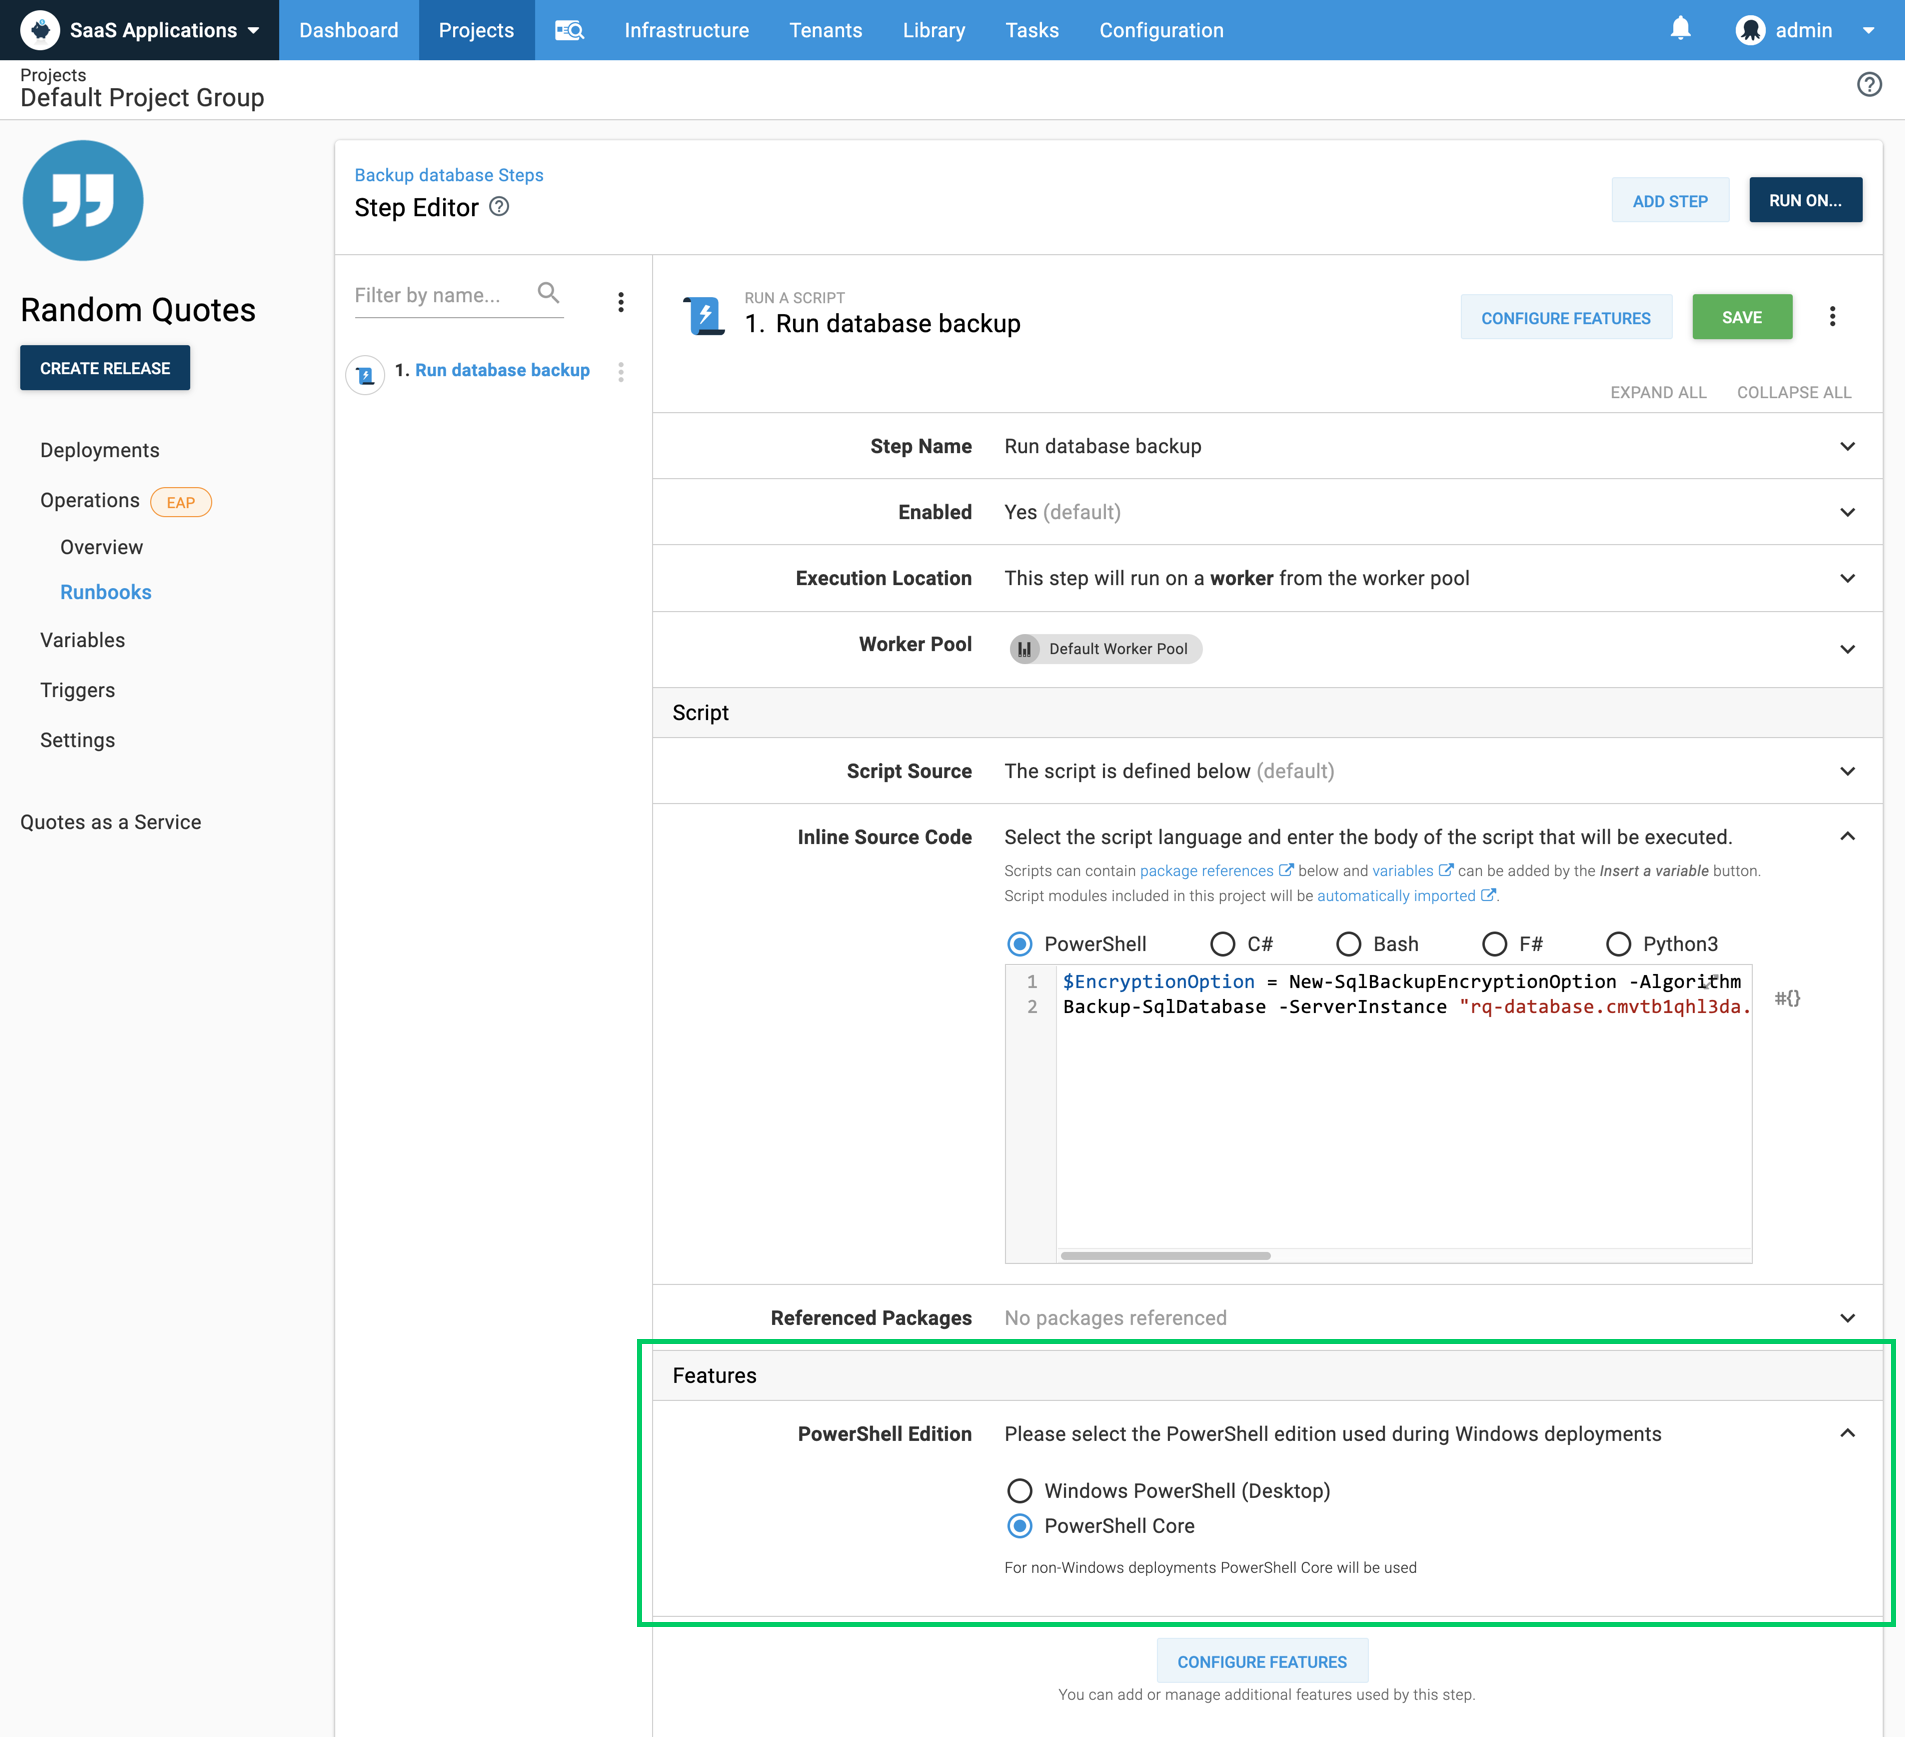Open the Infrastructure menu
This screenshot has height=1737, width=1905.
coord(686,30)
